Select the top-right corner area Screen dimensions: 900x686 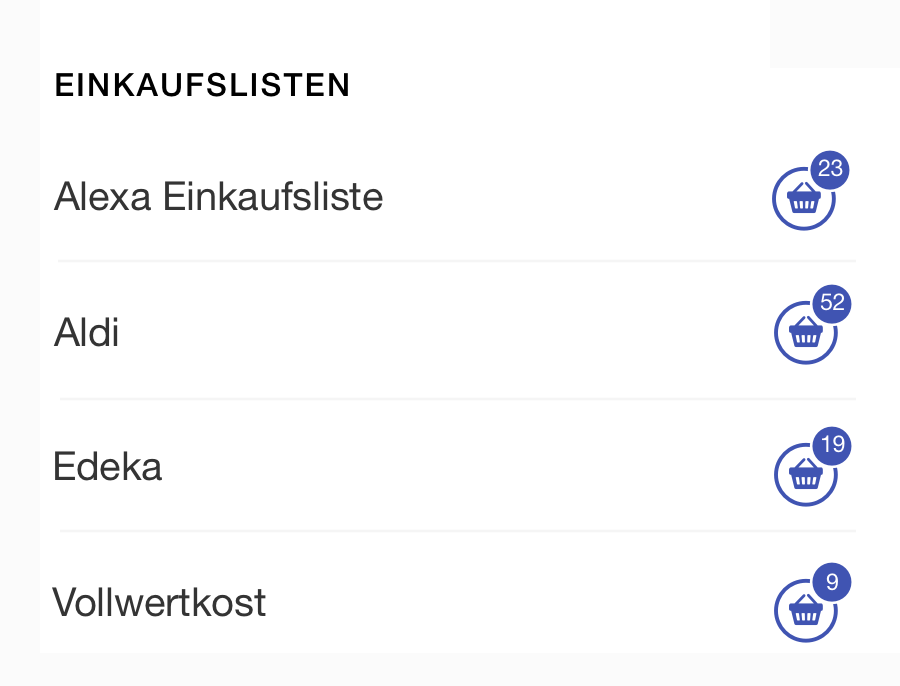point(834,30)
